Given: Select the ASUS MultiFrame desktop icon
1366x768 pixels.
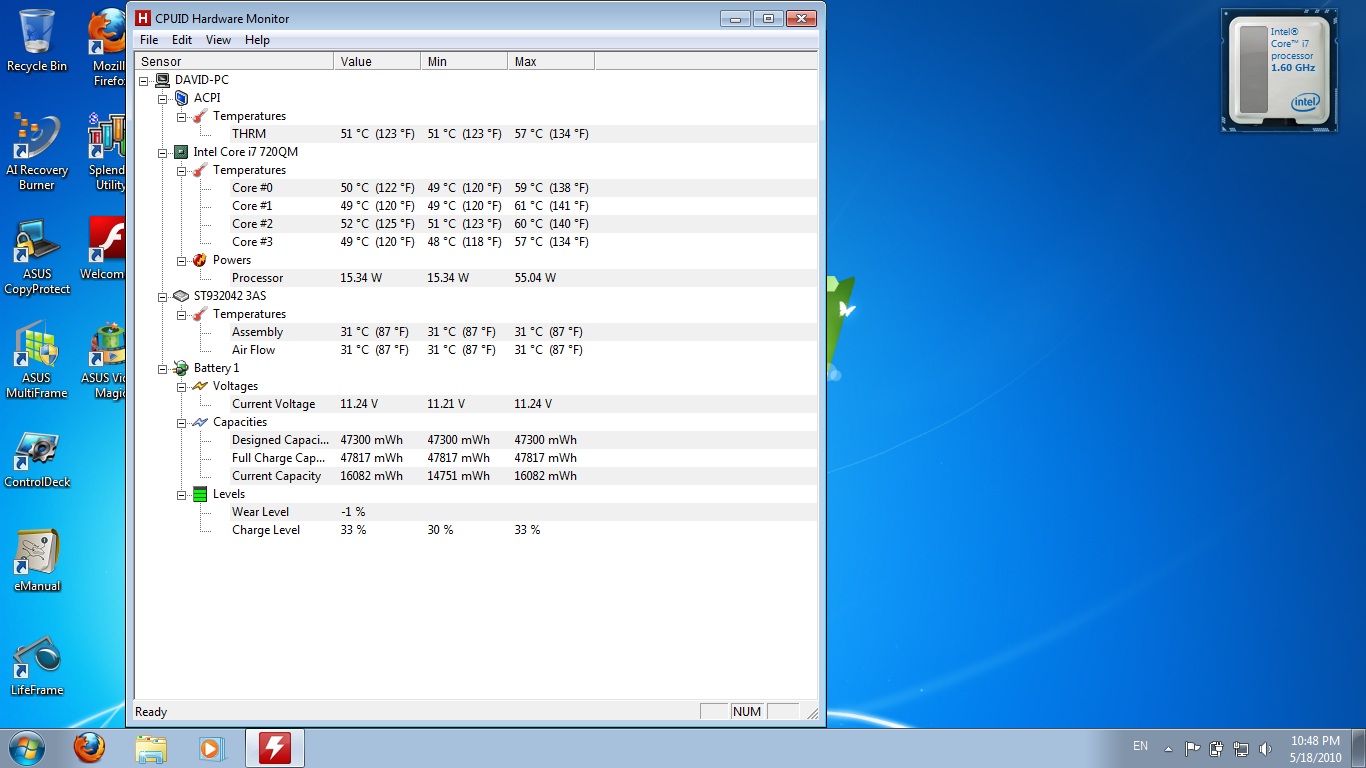Looking at the screenshot, I should pyautogui.click(x=37, y=360).
